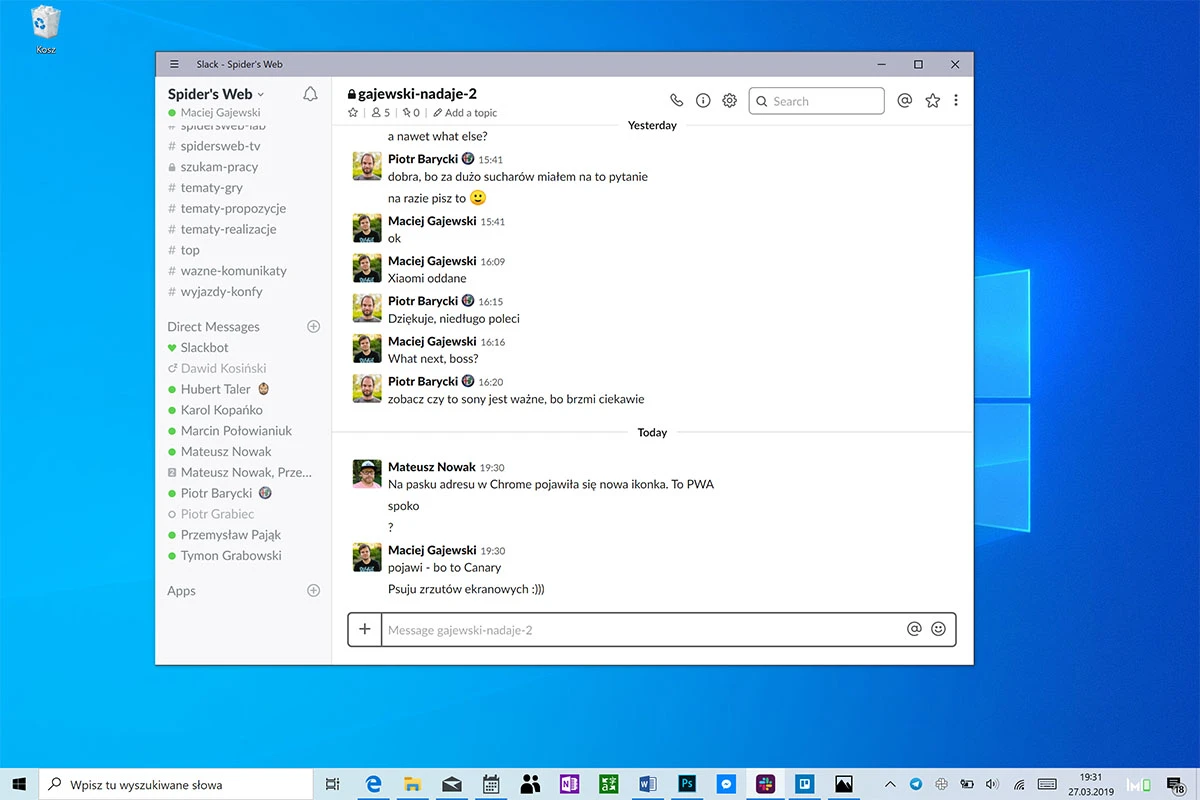Open the Recycle Bin on the desktop
The image size is (1200, 800).
click(45, 29)
